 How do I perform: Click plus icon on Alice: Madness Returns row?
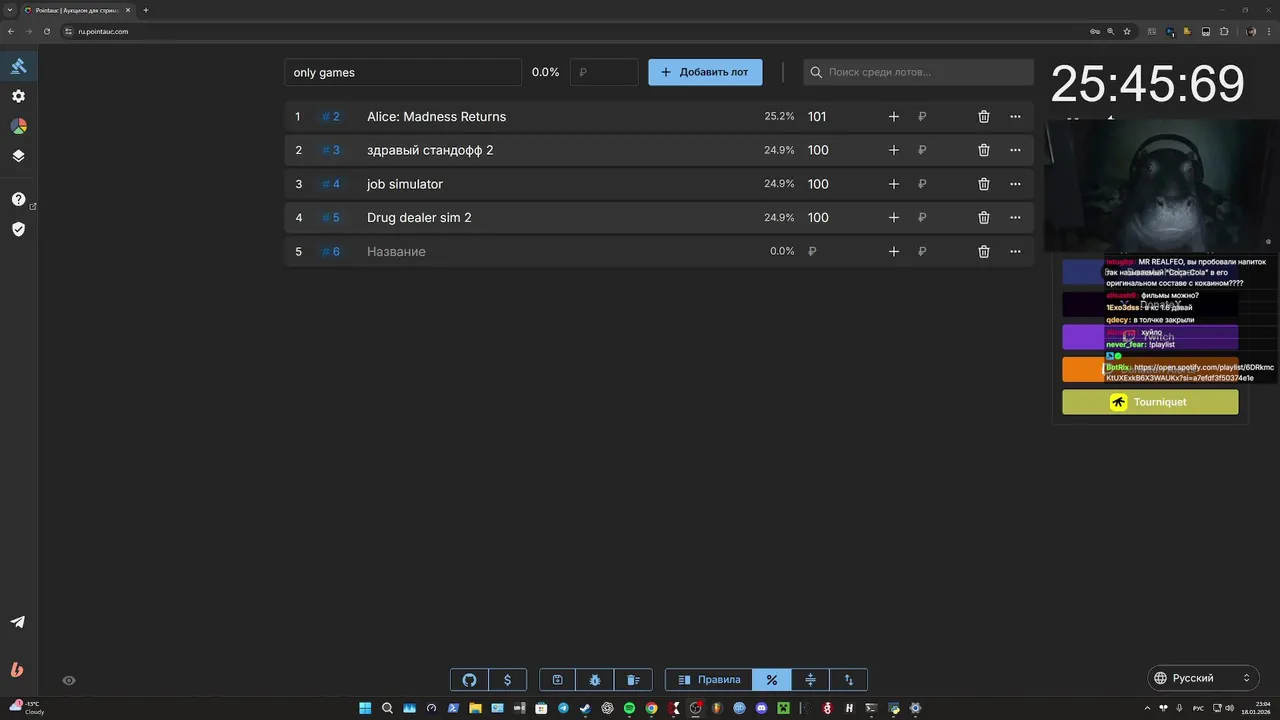click(x=894, y=117)
